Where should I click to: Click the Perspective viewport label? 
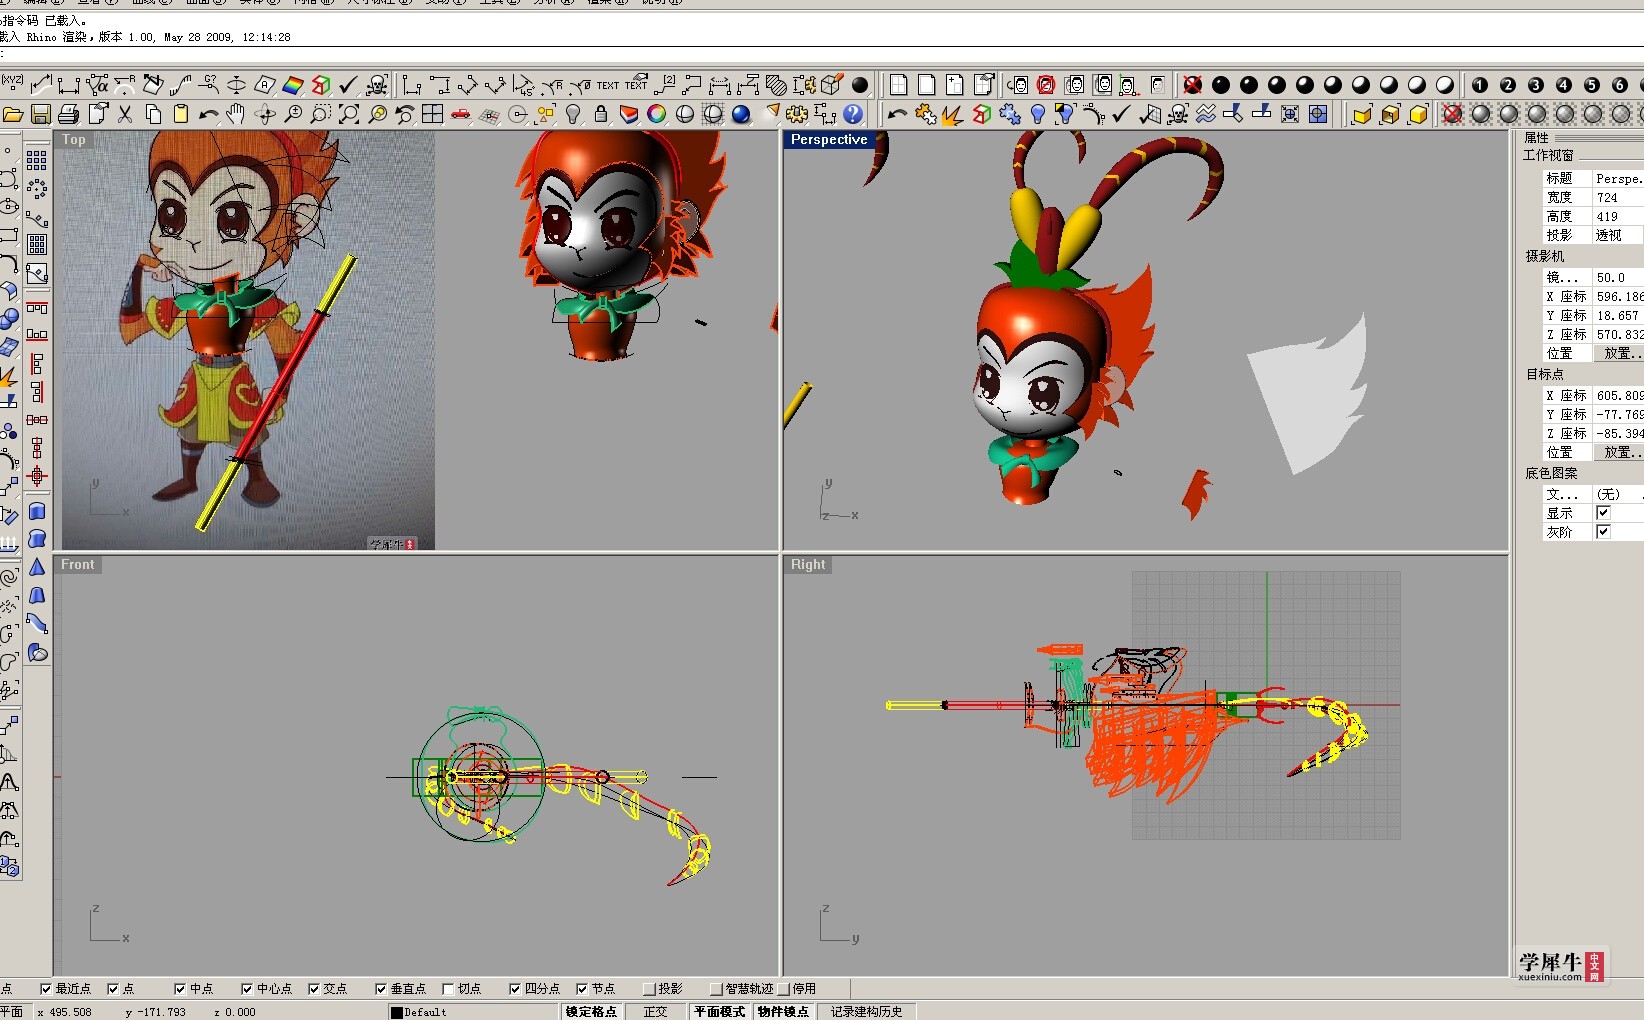pyautogui.click(x=829, y=140)
